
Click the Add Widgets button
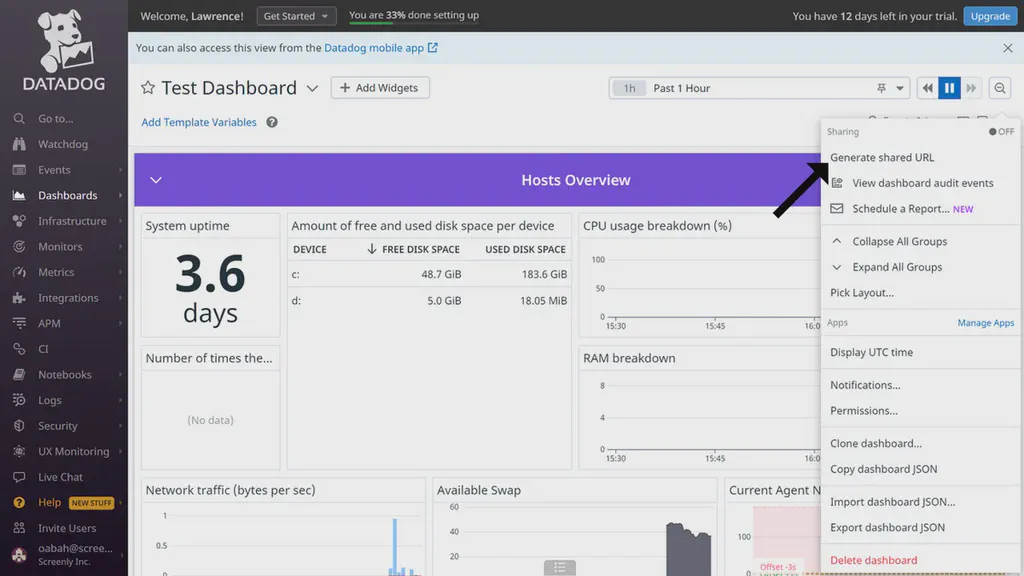pyautogui.click(x=380, y=88)
